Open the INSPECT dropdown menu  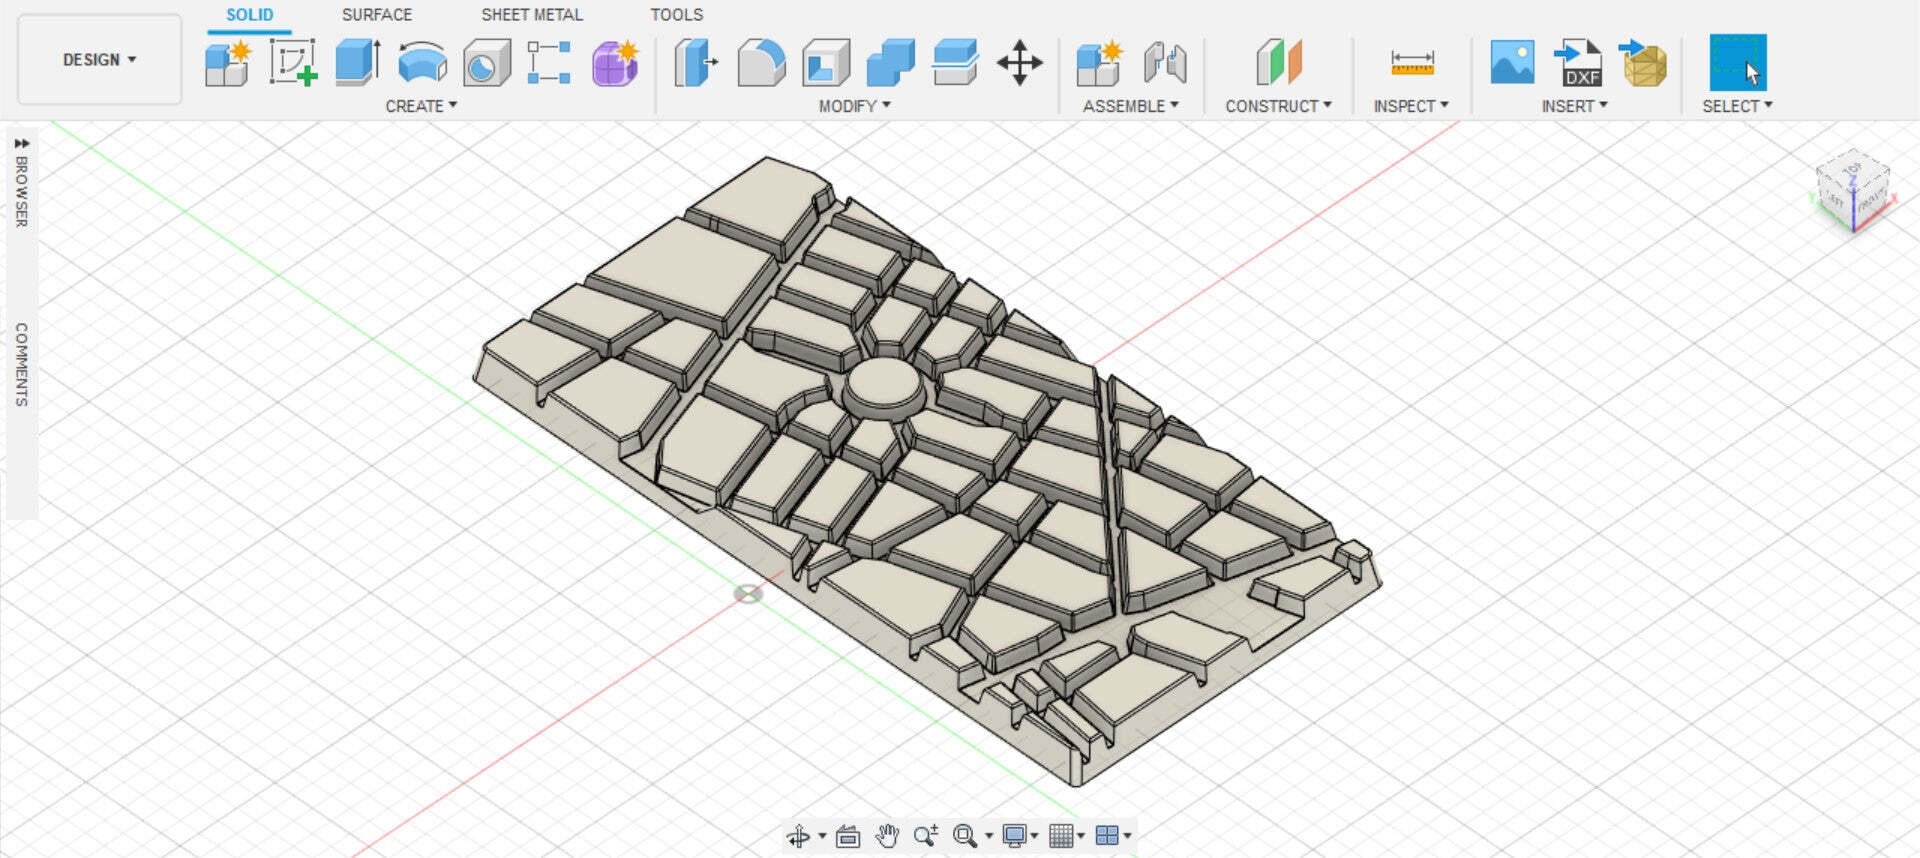1411,106
